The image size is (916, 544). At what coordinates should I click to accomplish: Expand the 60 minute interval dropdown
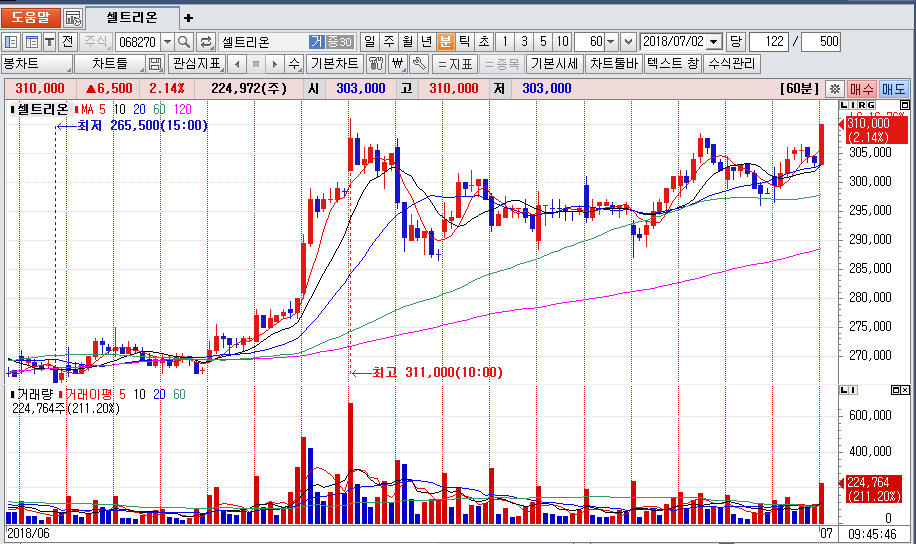(x=610, y=42)
